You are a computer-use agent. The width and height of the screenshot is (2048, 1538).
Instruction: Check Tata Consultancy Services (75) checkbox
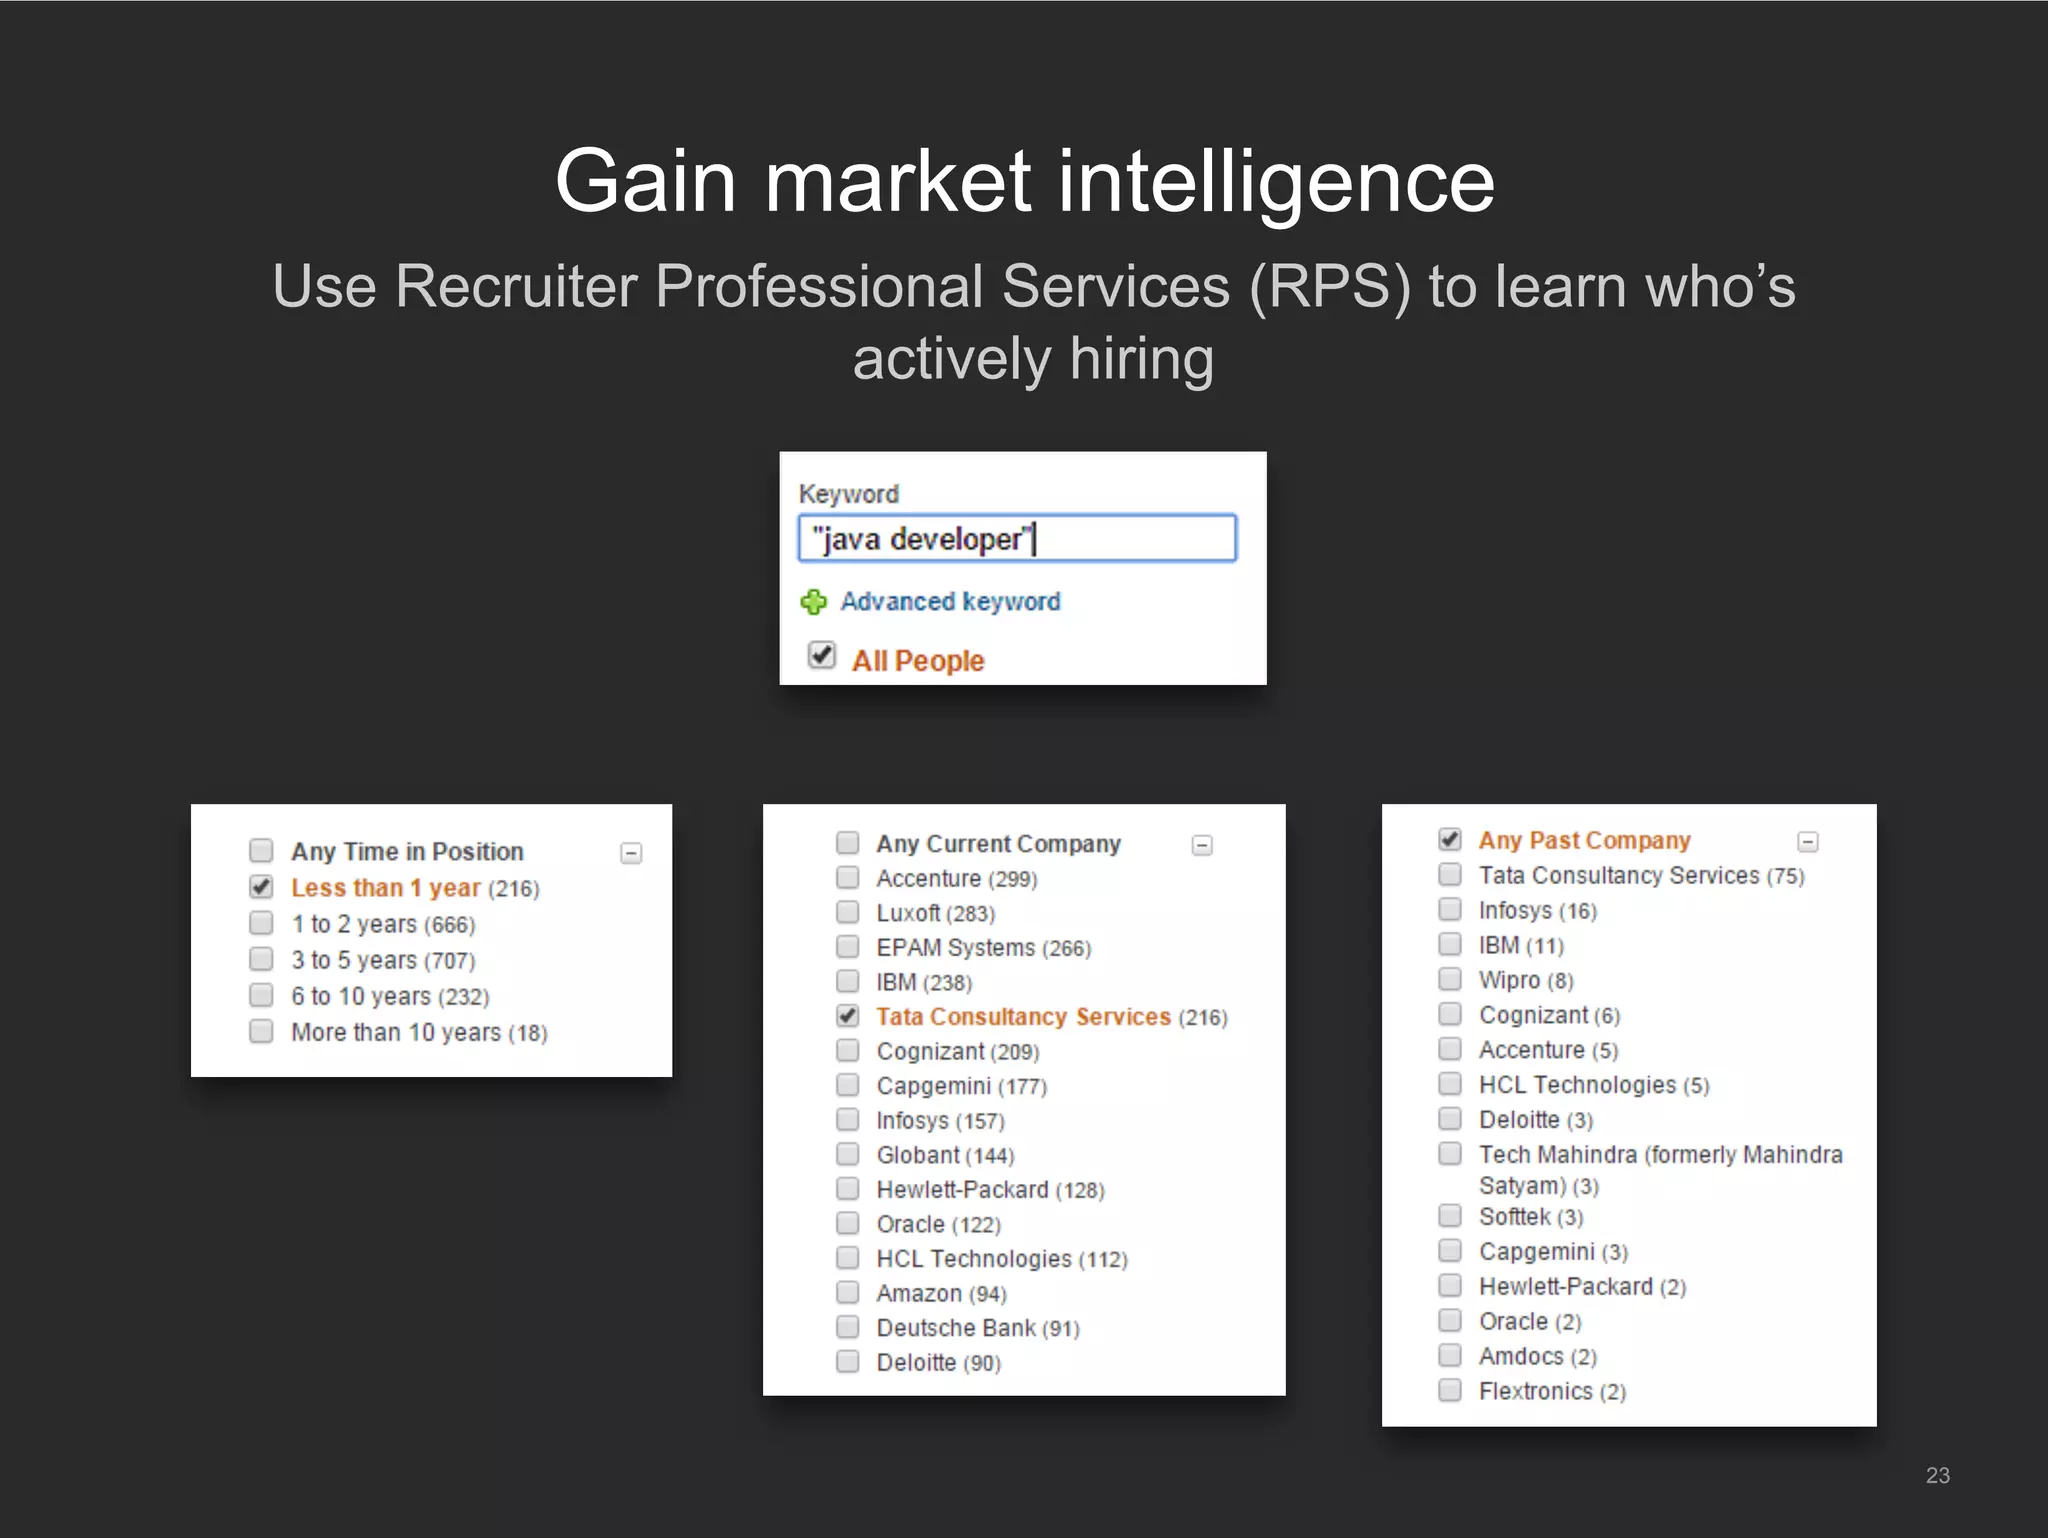1450,874
